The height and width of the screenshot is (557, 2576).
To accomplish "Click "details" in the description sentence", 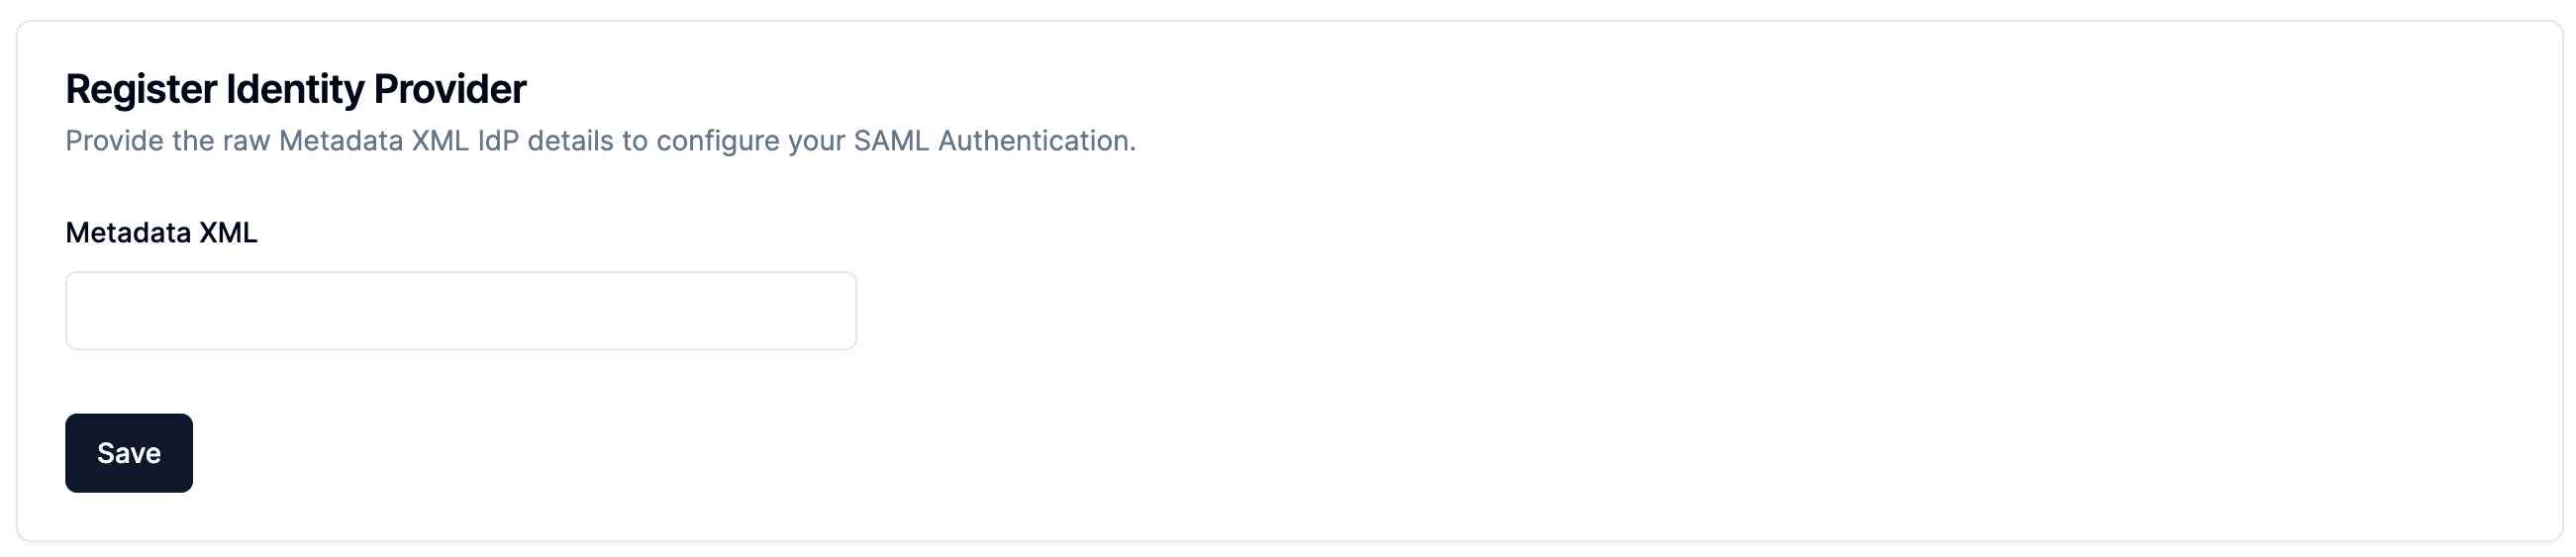I will [x=570, y=141].
